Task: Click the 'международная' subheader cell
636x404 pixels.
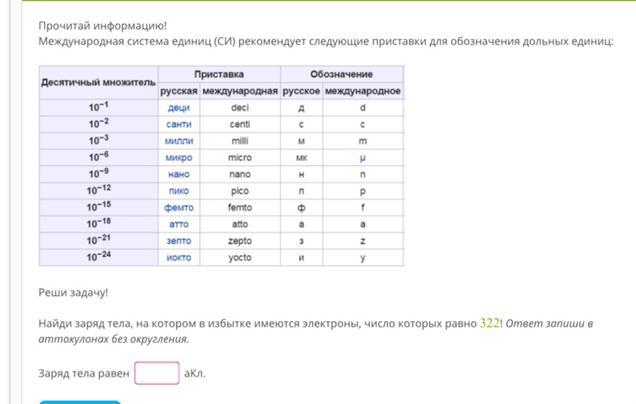Action: 240,91
